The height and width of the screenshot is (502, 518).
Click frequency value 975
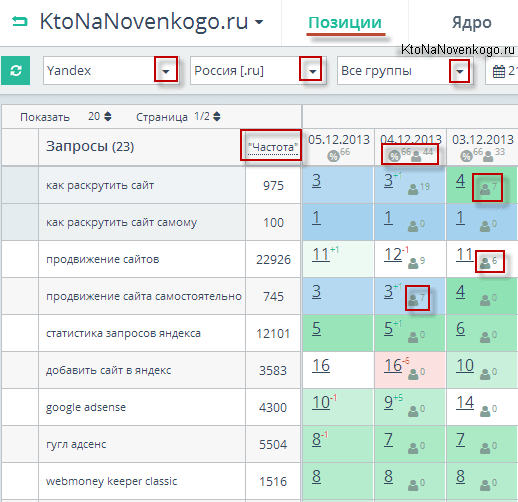click(273, 186)
